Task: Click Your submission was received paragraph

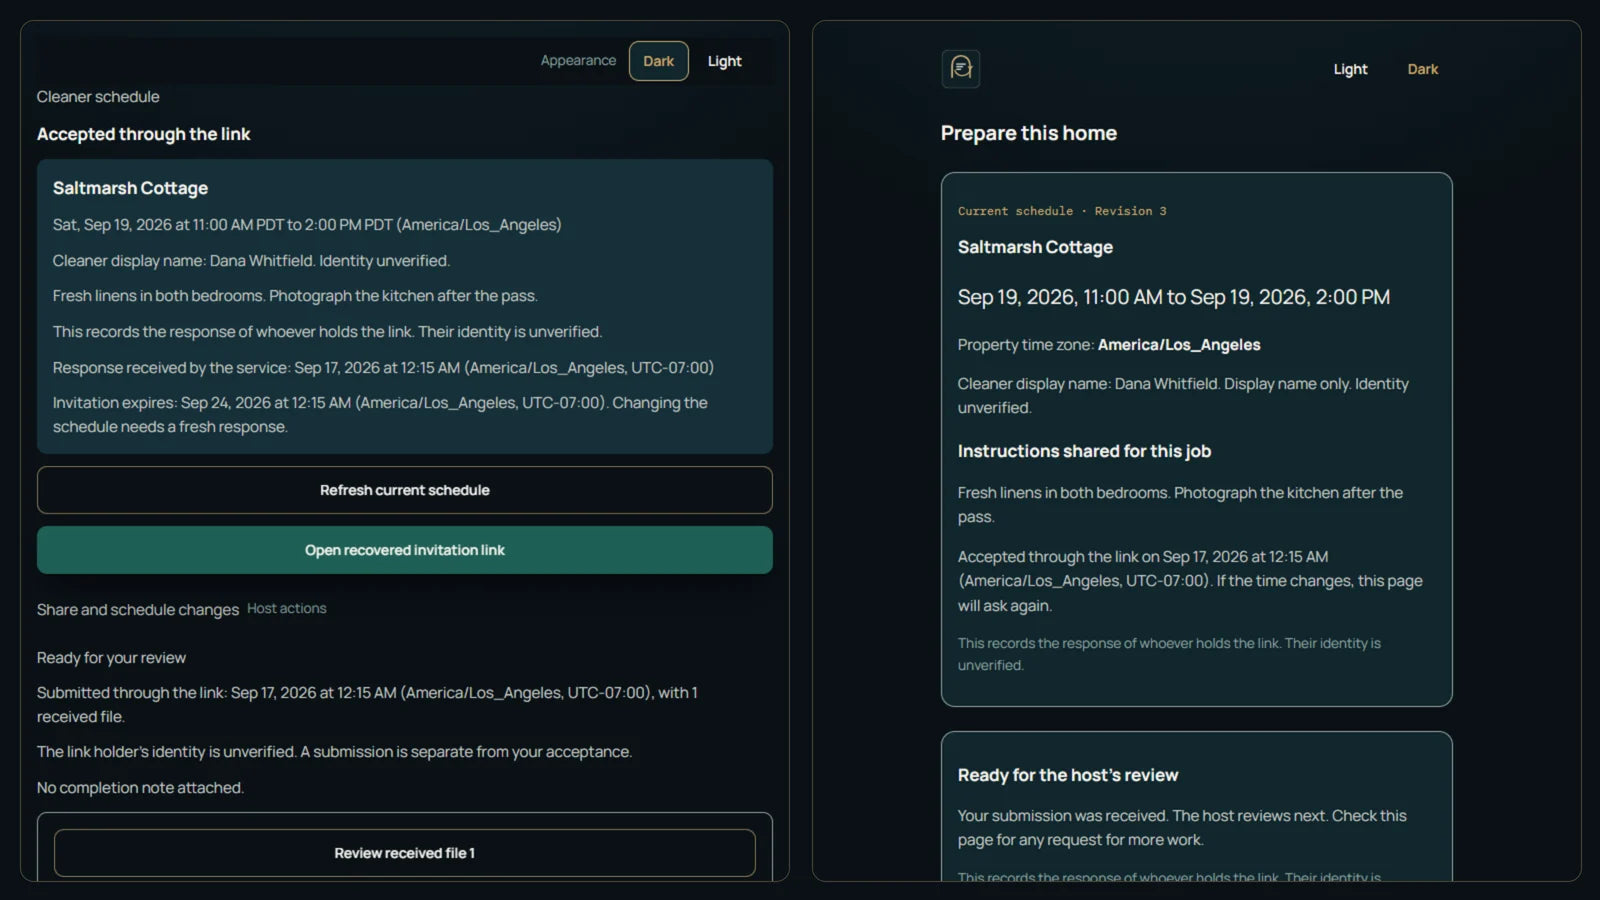Action: point(1182,828)
